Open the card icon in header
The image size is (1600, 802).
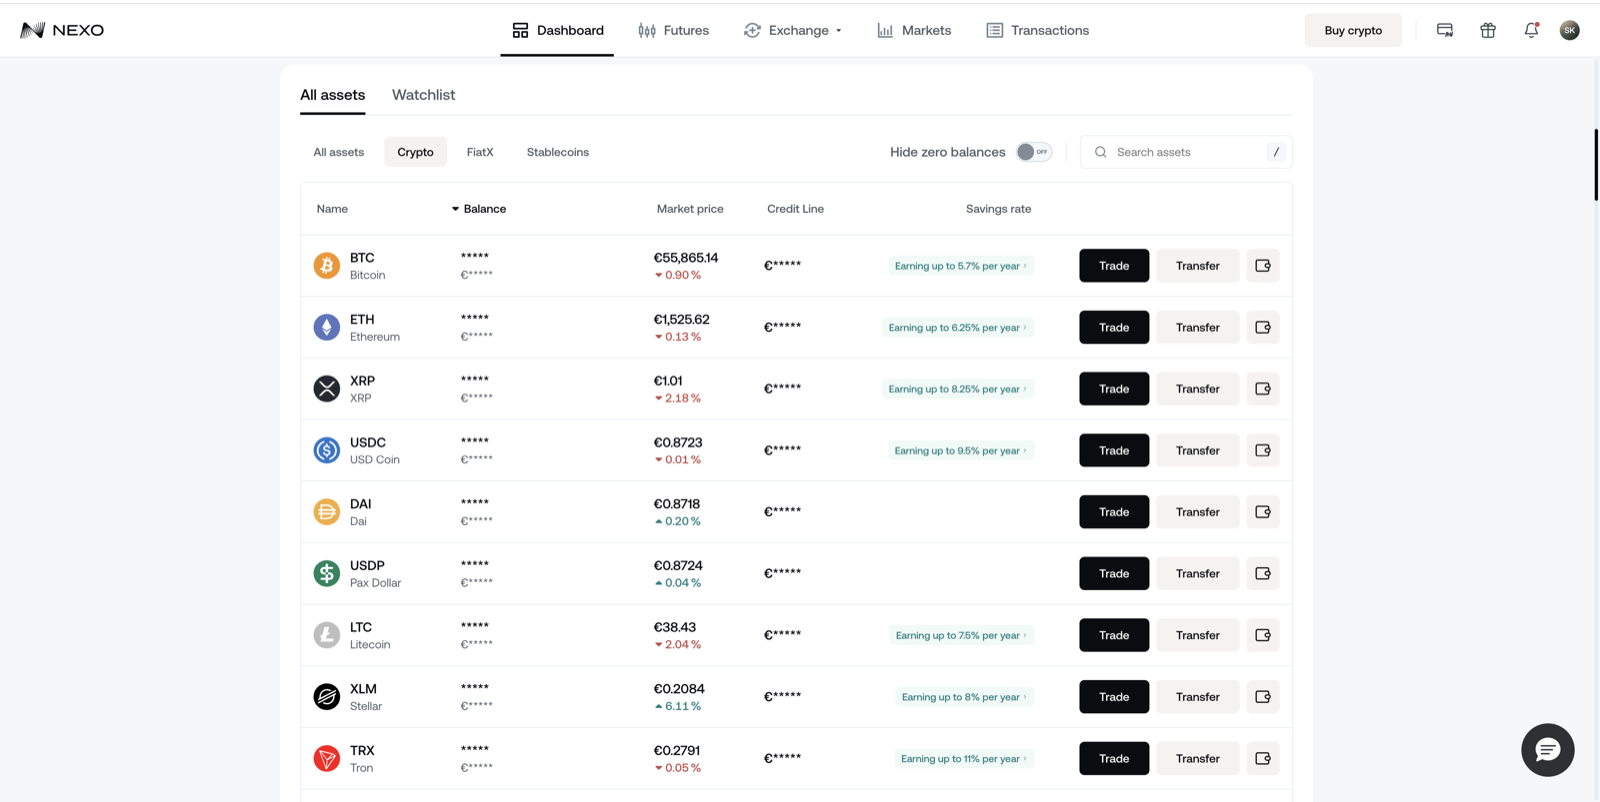1445,30
